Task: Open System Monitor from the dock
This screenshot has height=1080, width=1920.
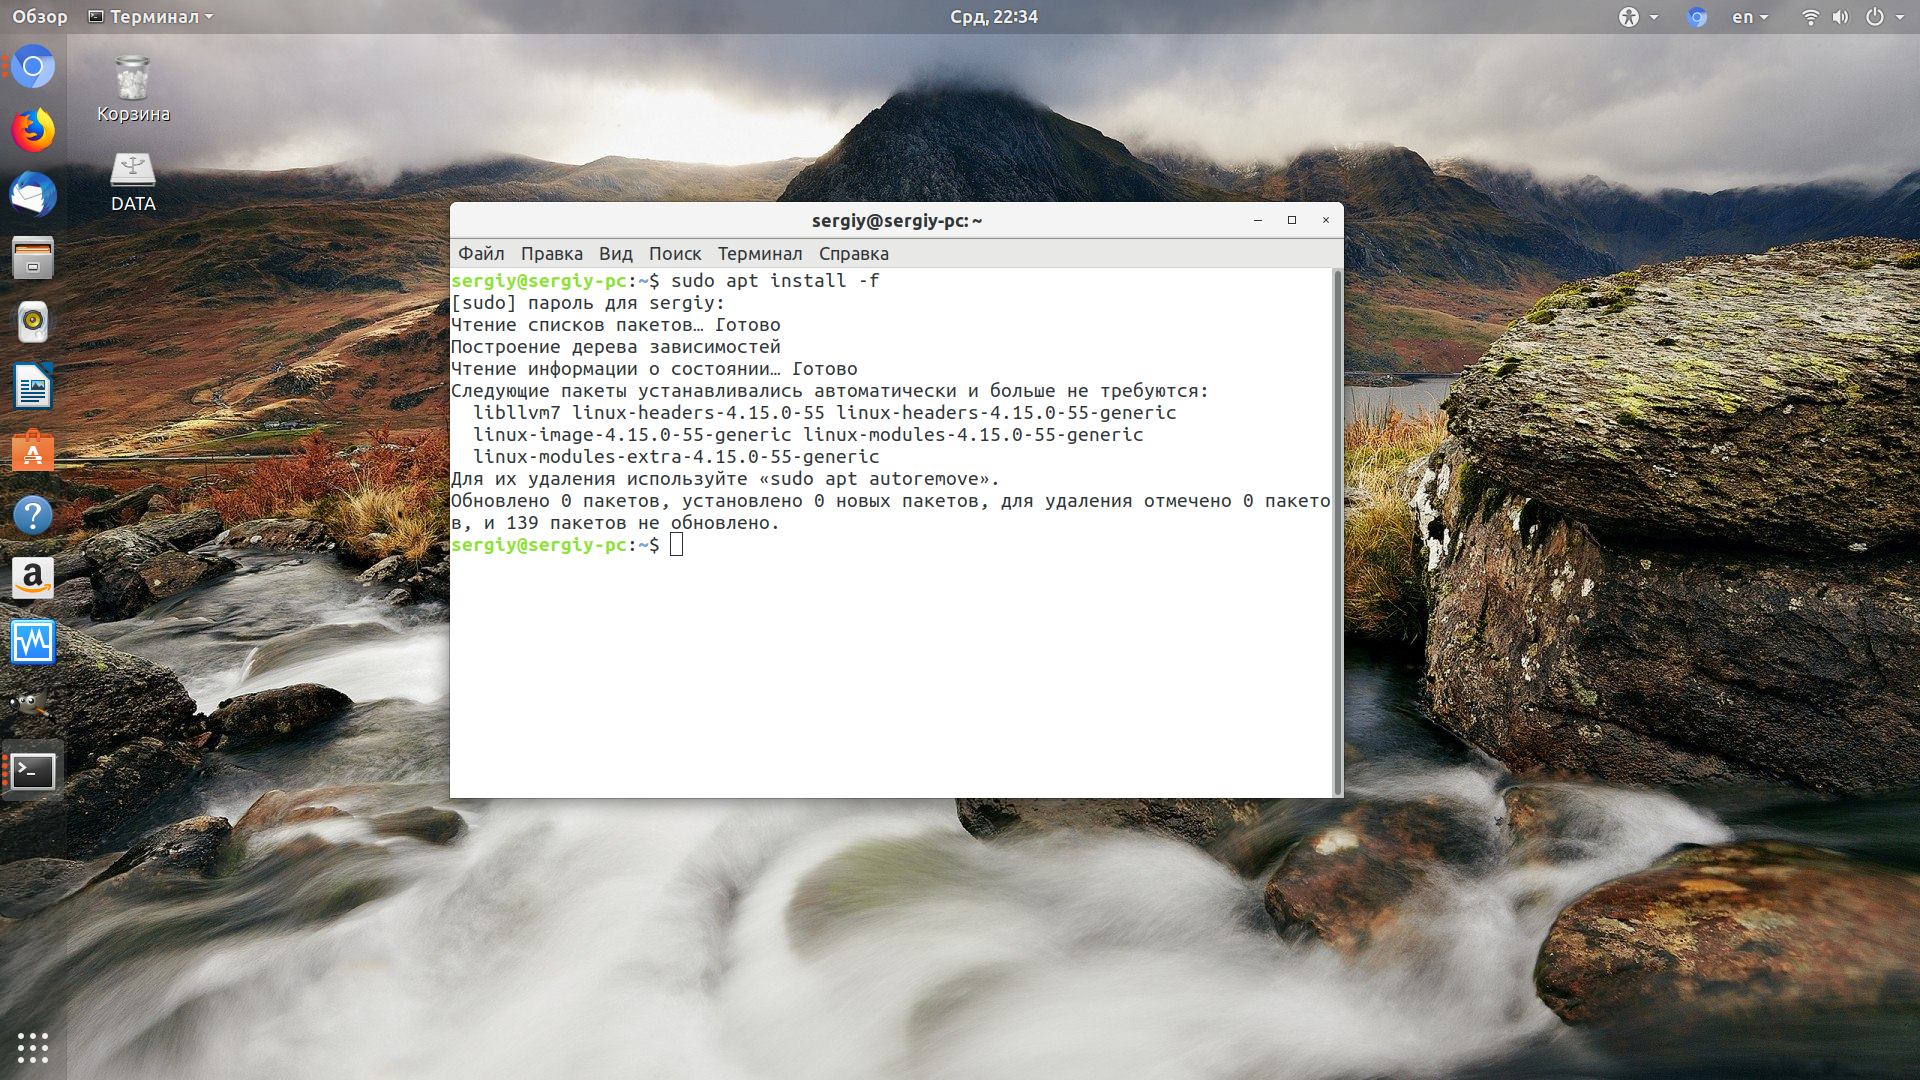Action: coord(33,643)
